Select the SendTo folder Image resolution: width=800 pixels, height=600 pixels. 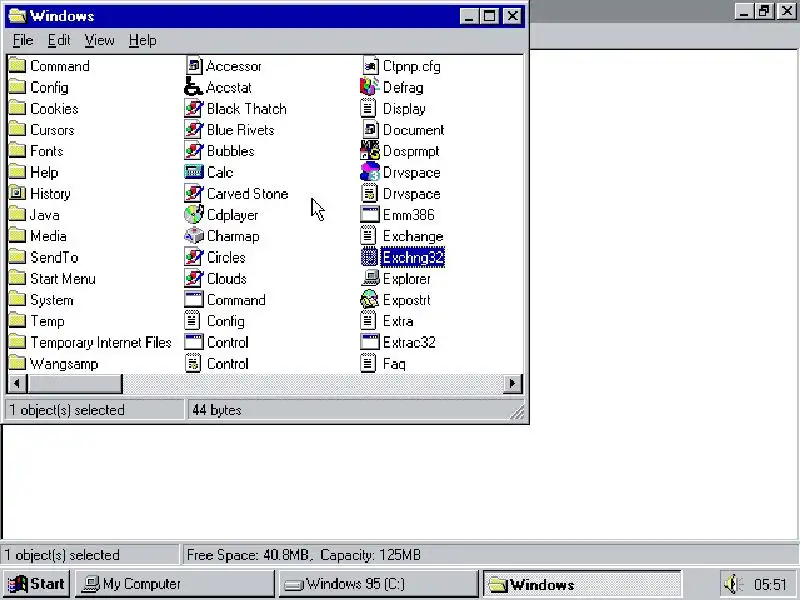click(43, 257)
